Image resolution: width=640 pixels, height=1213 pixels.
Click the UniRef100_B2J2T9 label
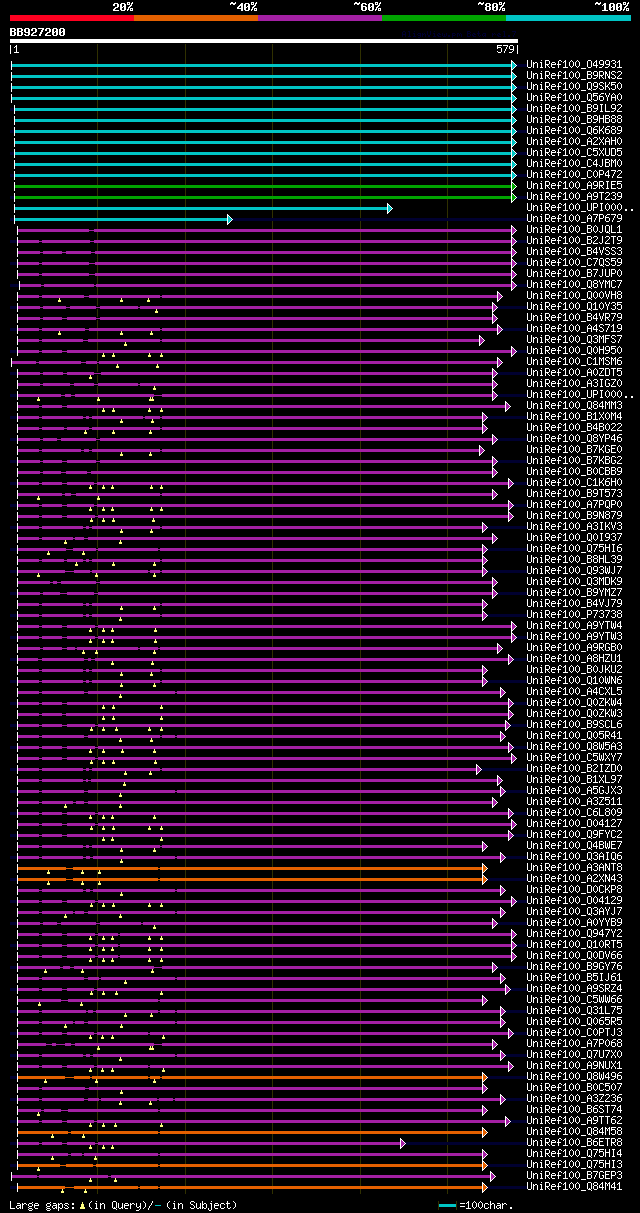574,240
